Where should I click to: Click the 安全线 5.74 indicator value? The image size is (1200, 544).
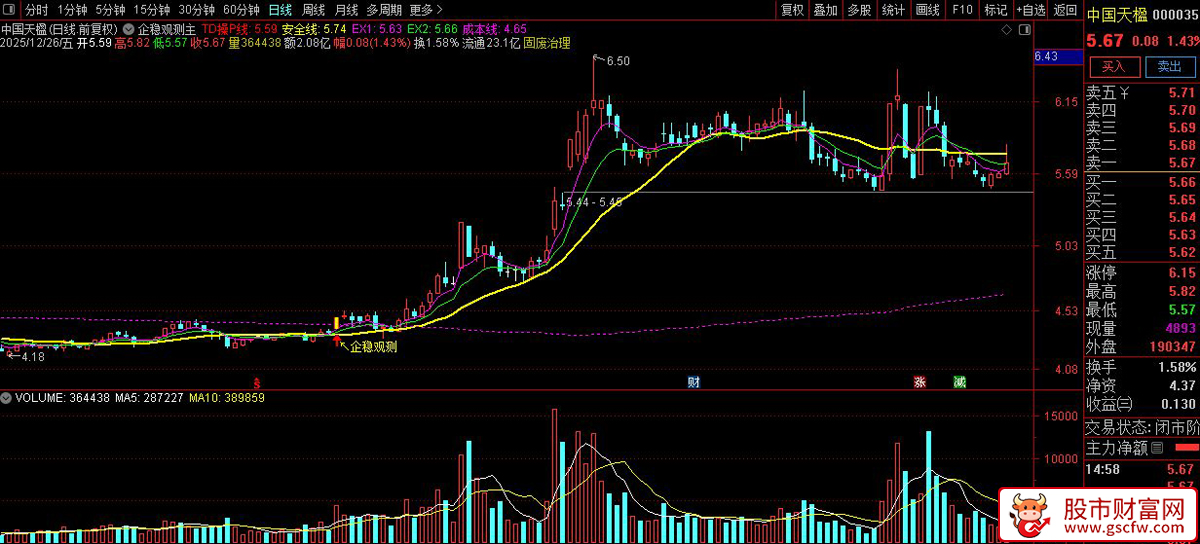(314, 28)
